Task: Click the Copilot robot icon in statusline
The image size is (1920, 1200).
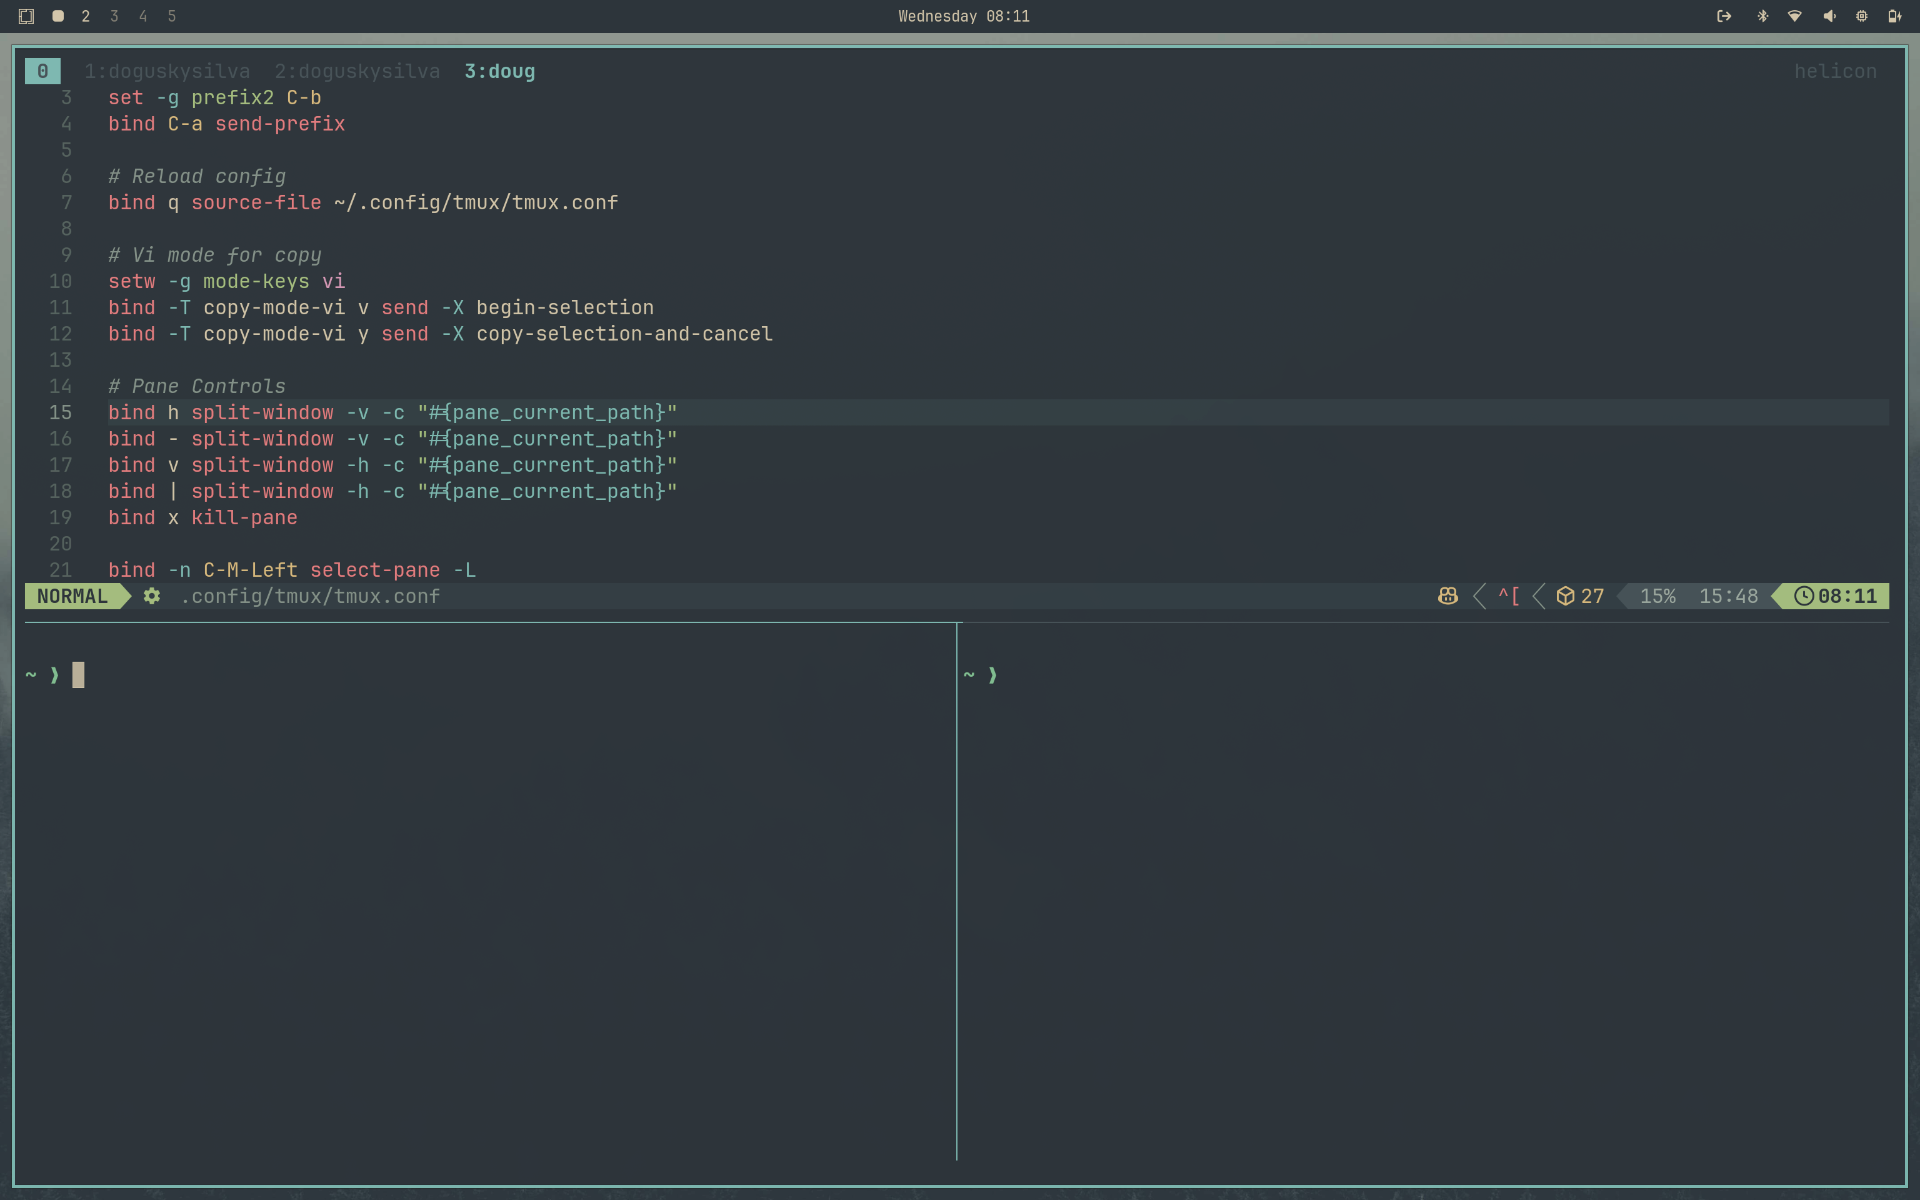Action: (x=1447, y=596)
